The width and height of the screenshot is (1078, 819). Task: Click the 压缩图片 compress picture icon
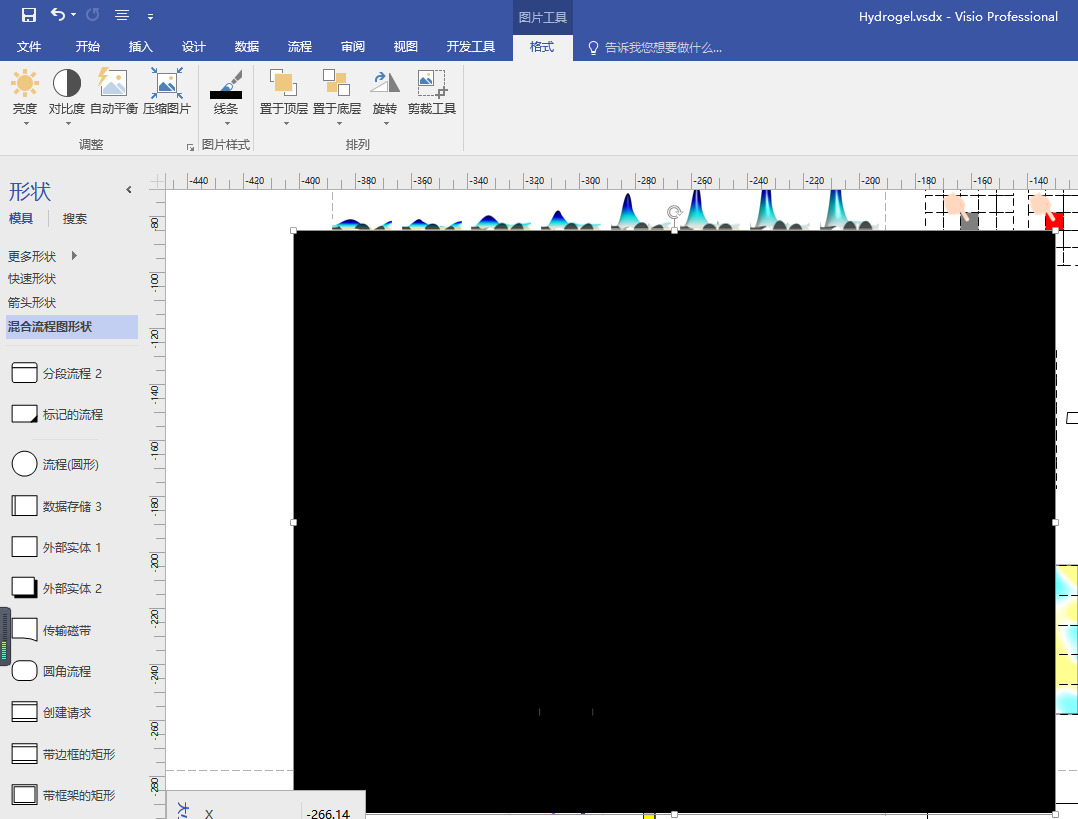166,83
